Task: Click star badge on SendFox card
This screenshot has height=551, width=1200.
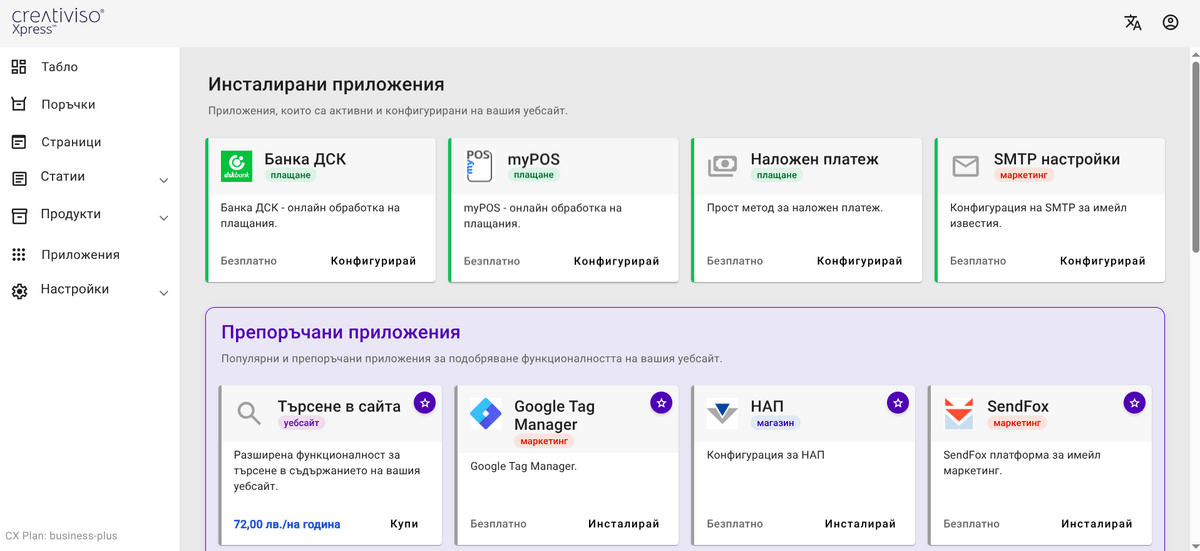Action: coord(1134,402)
